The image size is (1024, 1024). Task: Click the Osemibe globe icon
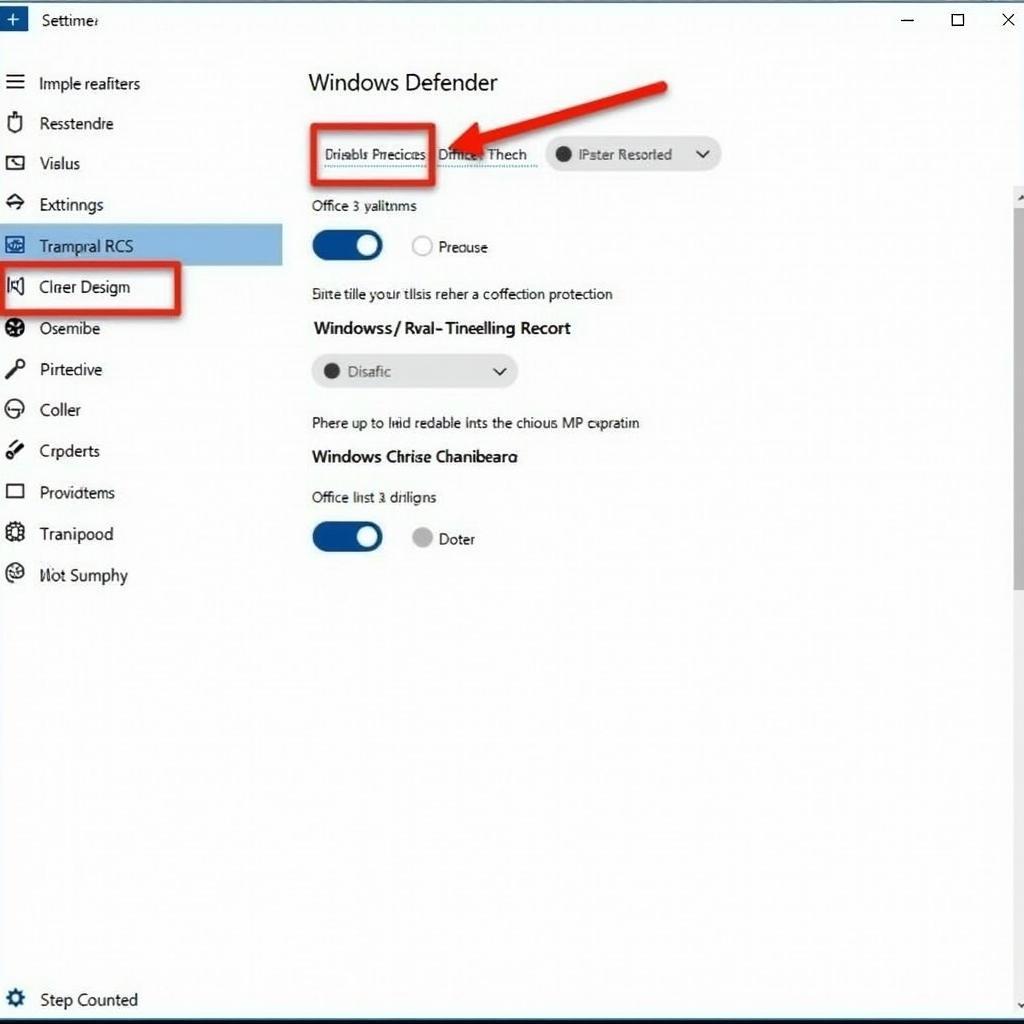14,328
